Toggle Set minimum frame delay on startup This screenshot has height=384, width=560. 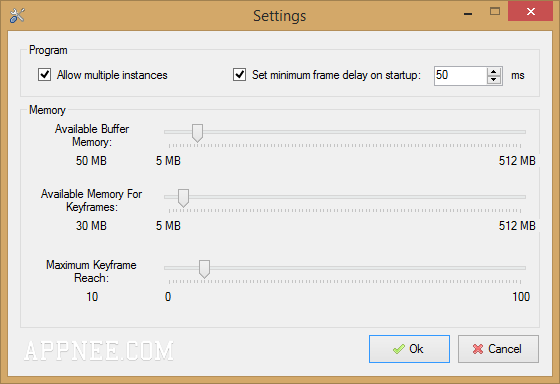click(x=239, y=75)
